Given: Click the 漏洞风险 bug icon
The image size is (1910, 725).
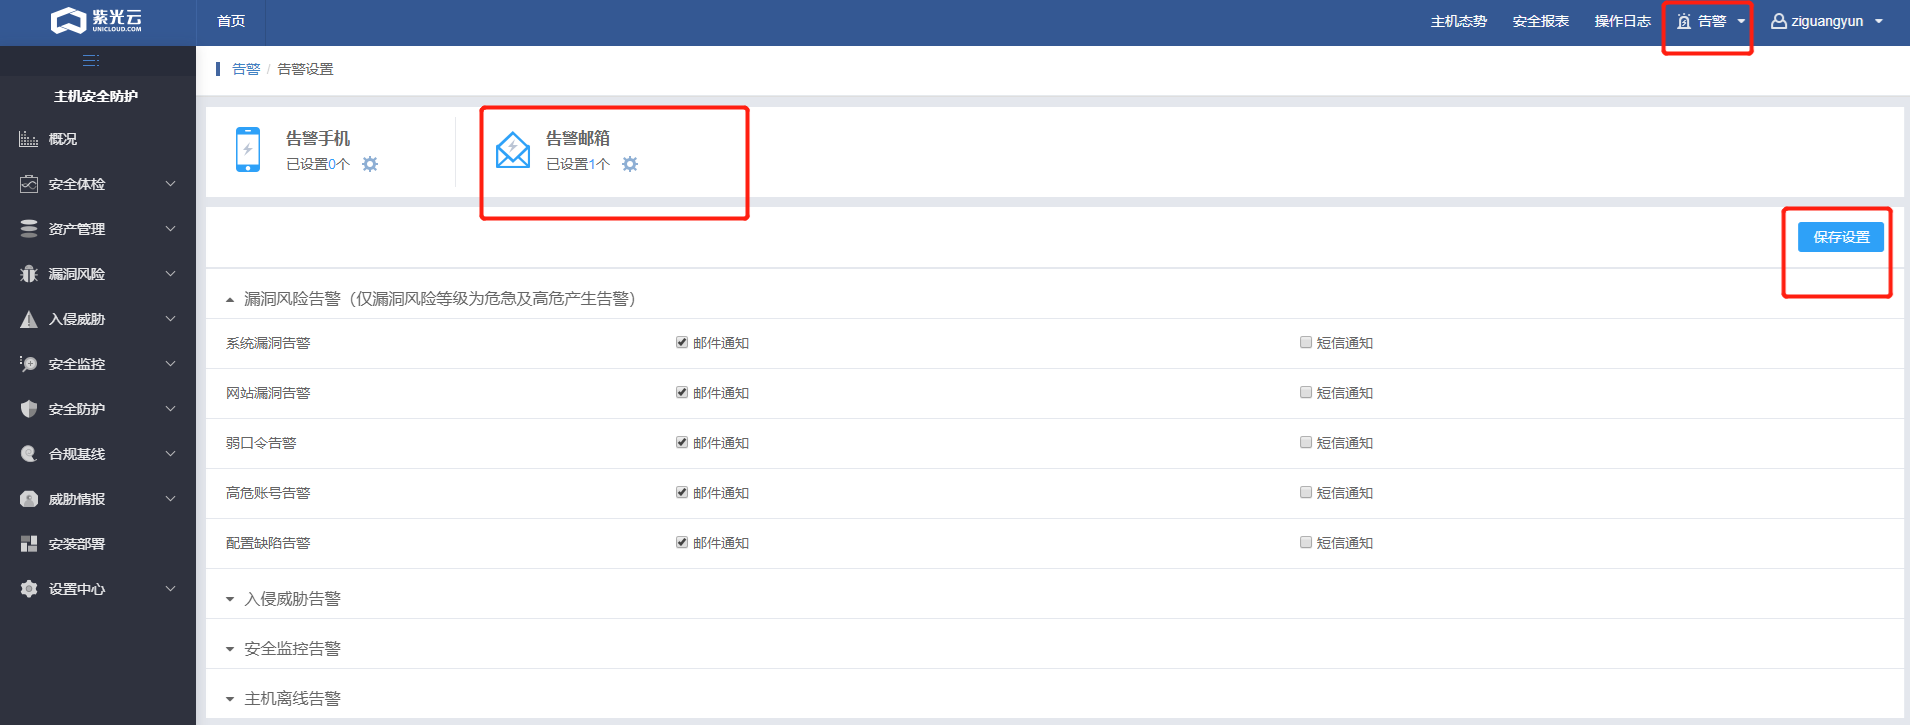Looking at the screenshot, I should click(28, 274).
